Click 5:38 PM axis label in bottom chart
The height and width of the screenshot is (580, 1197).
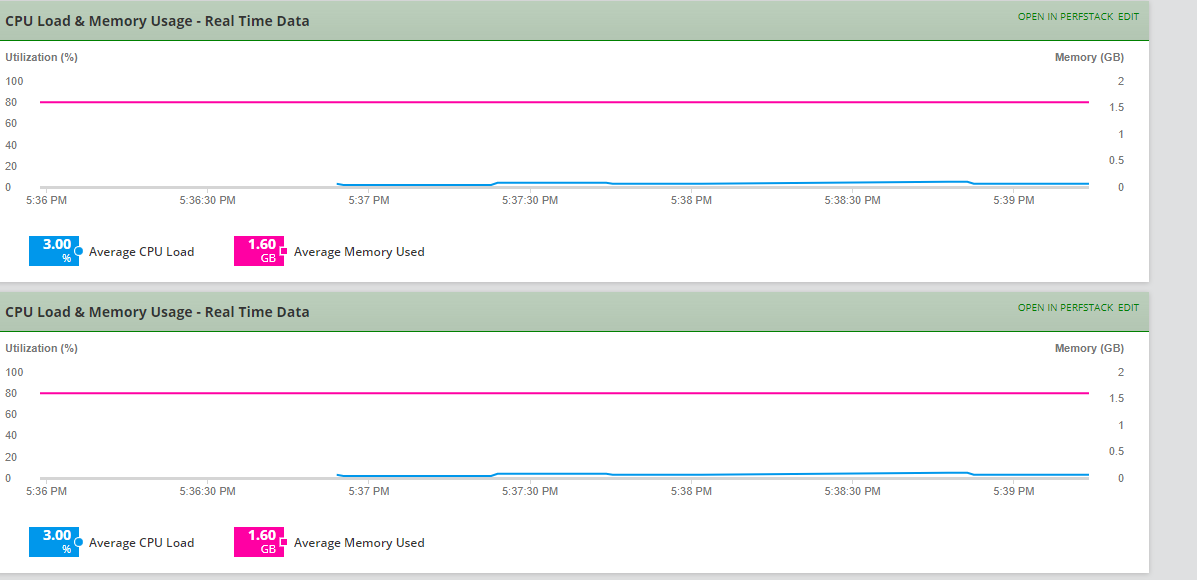[692, 491]
